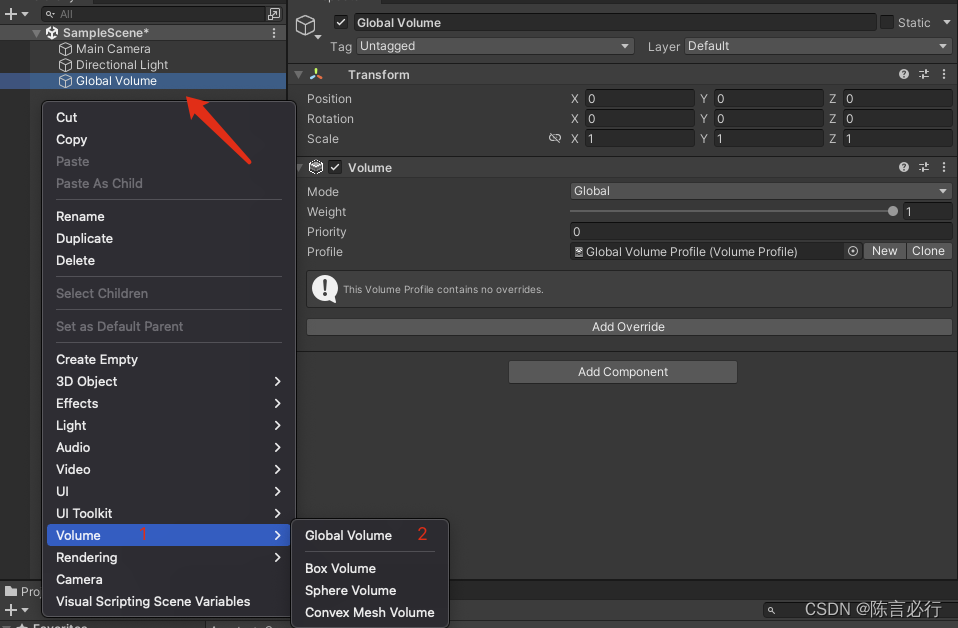958x628 pixels.
Task: Click the Weight slider handle
Action: click(892, 211)
